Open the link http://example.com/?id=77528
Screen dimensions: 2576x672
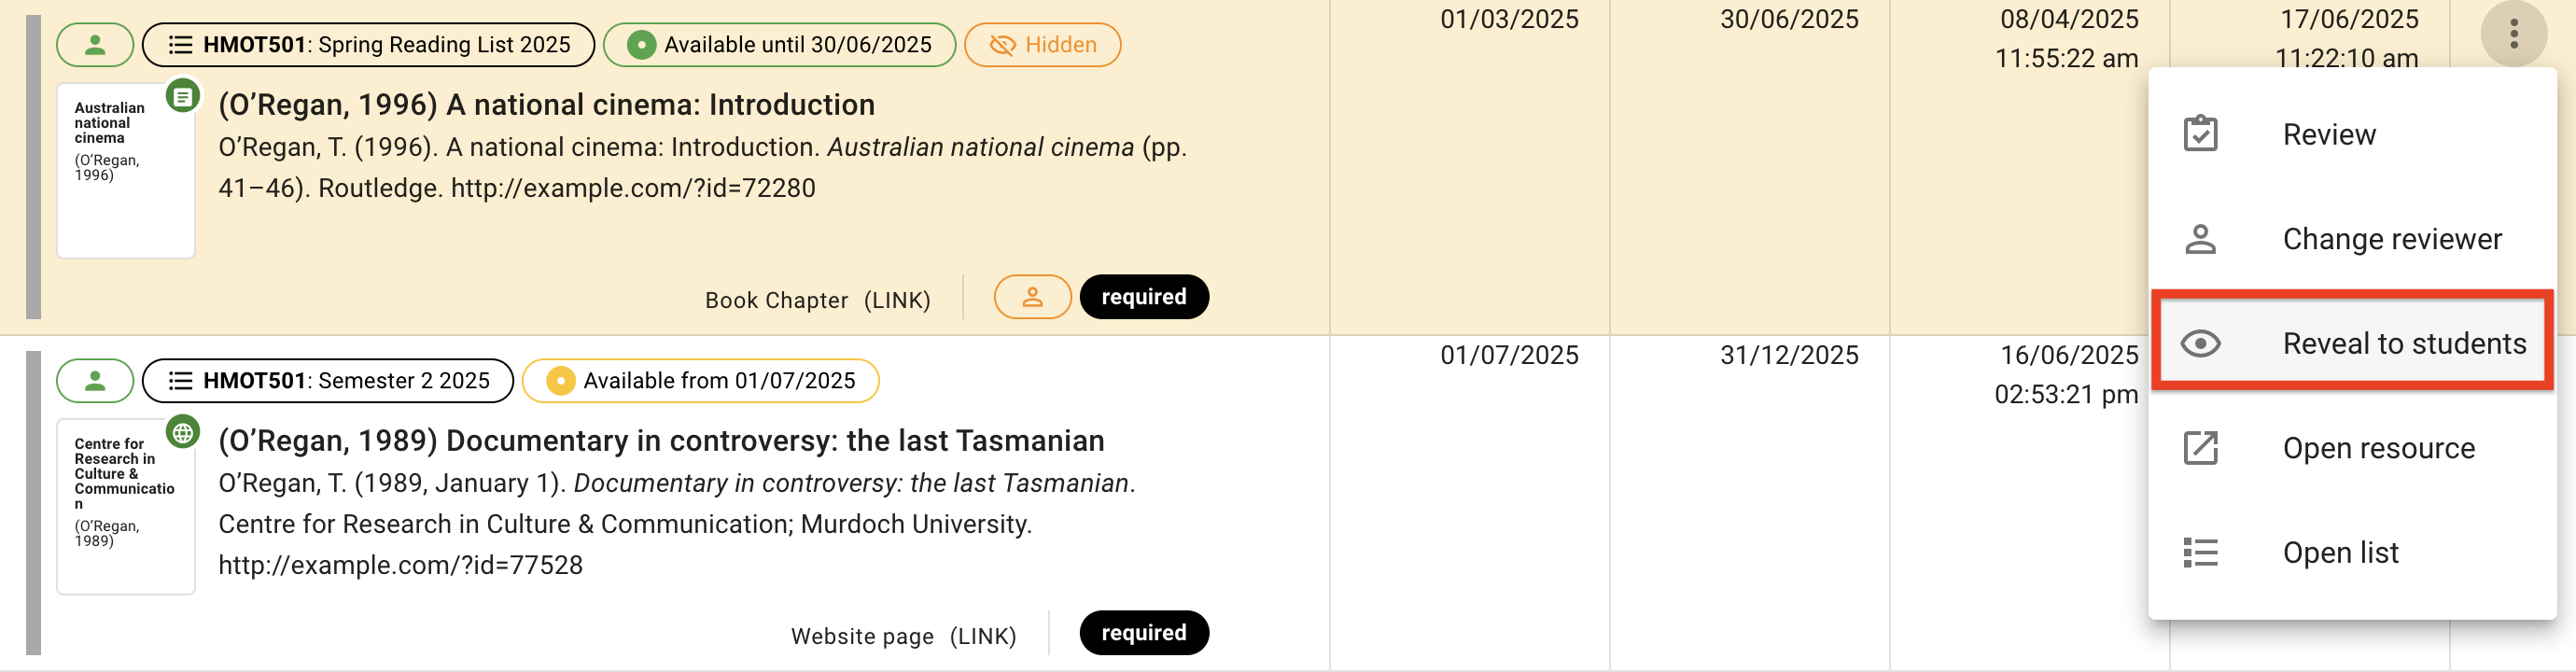coord(400,565)
